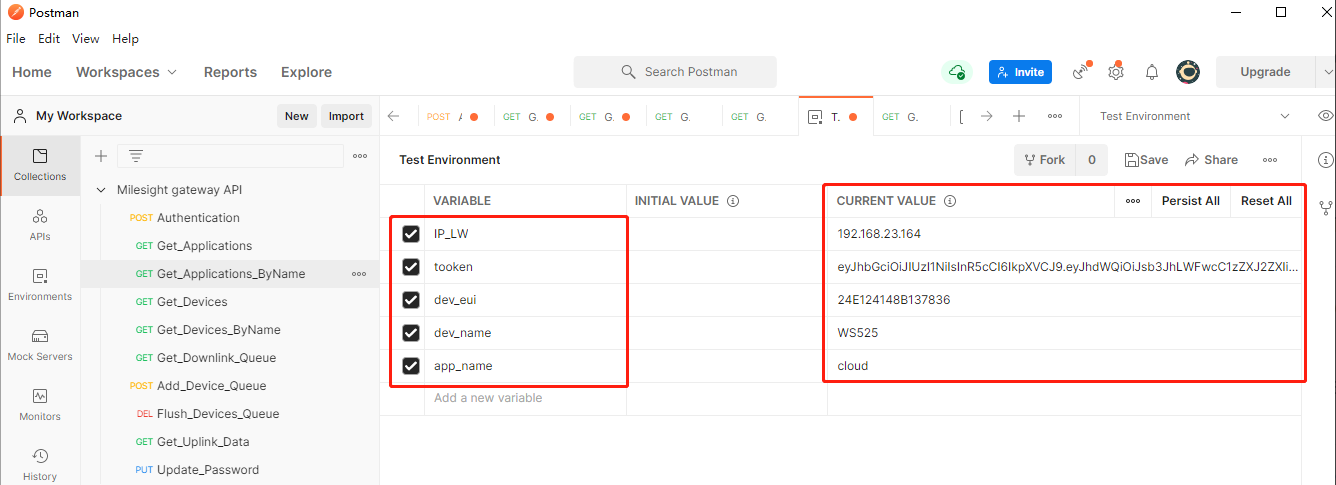Uncheck the dev_eui variable checkbox
This screenshot has height=485, width=1336.
tap(411, 300)
